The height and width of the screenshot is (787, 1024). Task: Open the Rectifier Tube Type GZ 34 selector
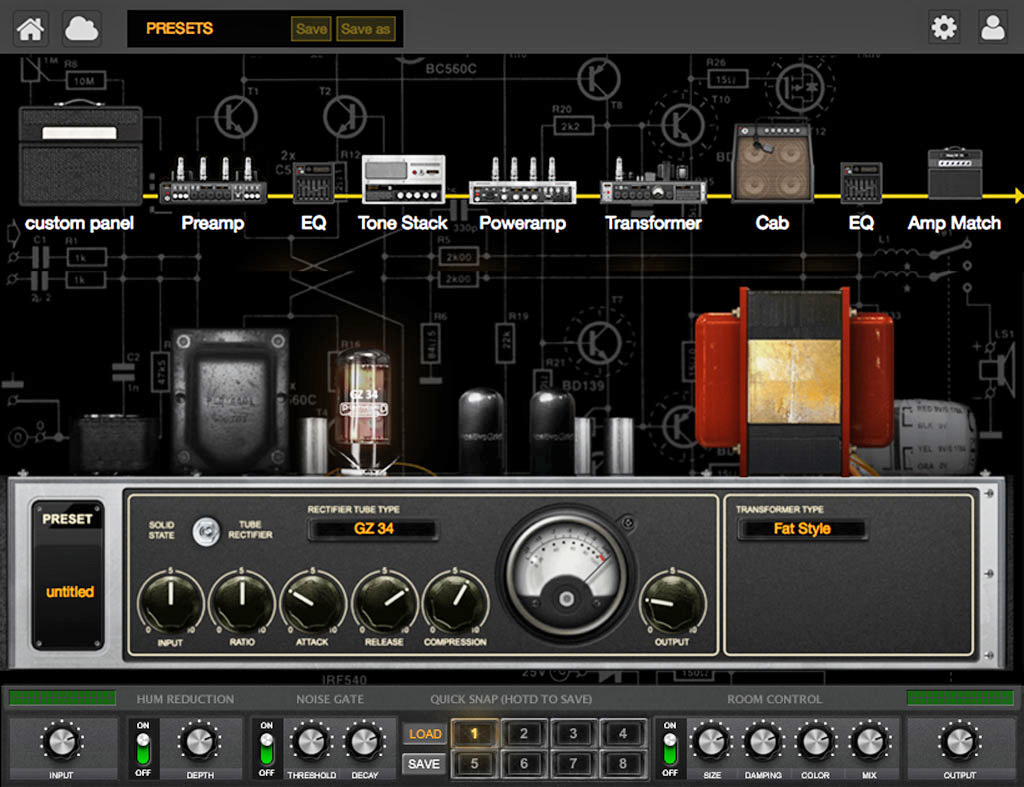click(x=373, y=529)
